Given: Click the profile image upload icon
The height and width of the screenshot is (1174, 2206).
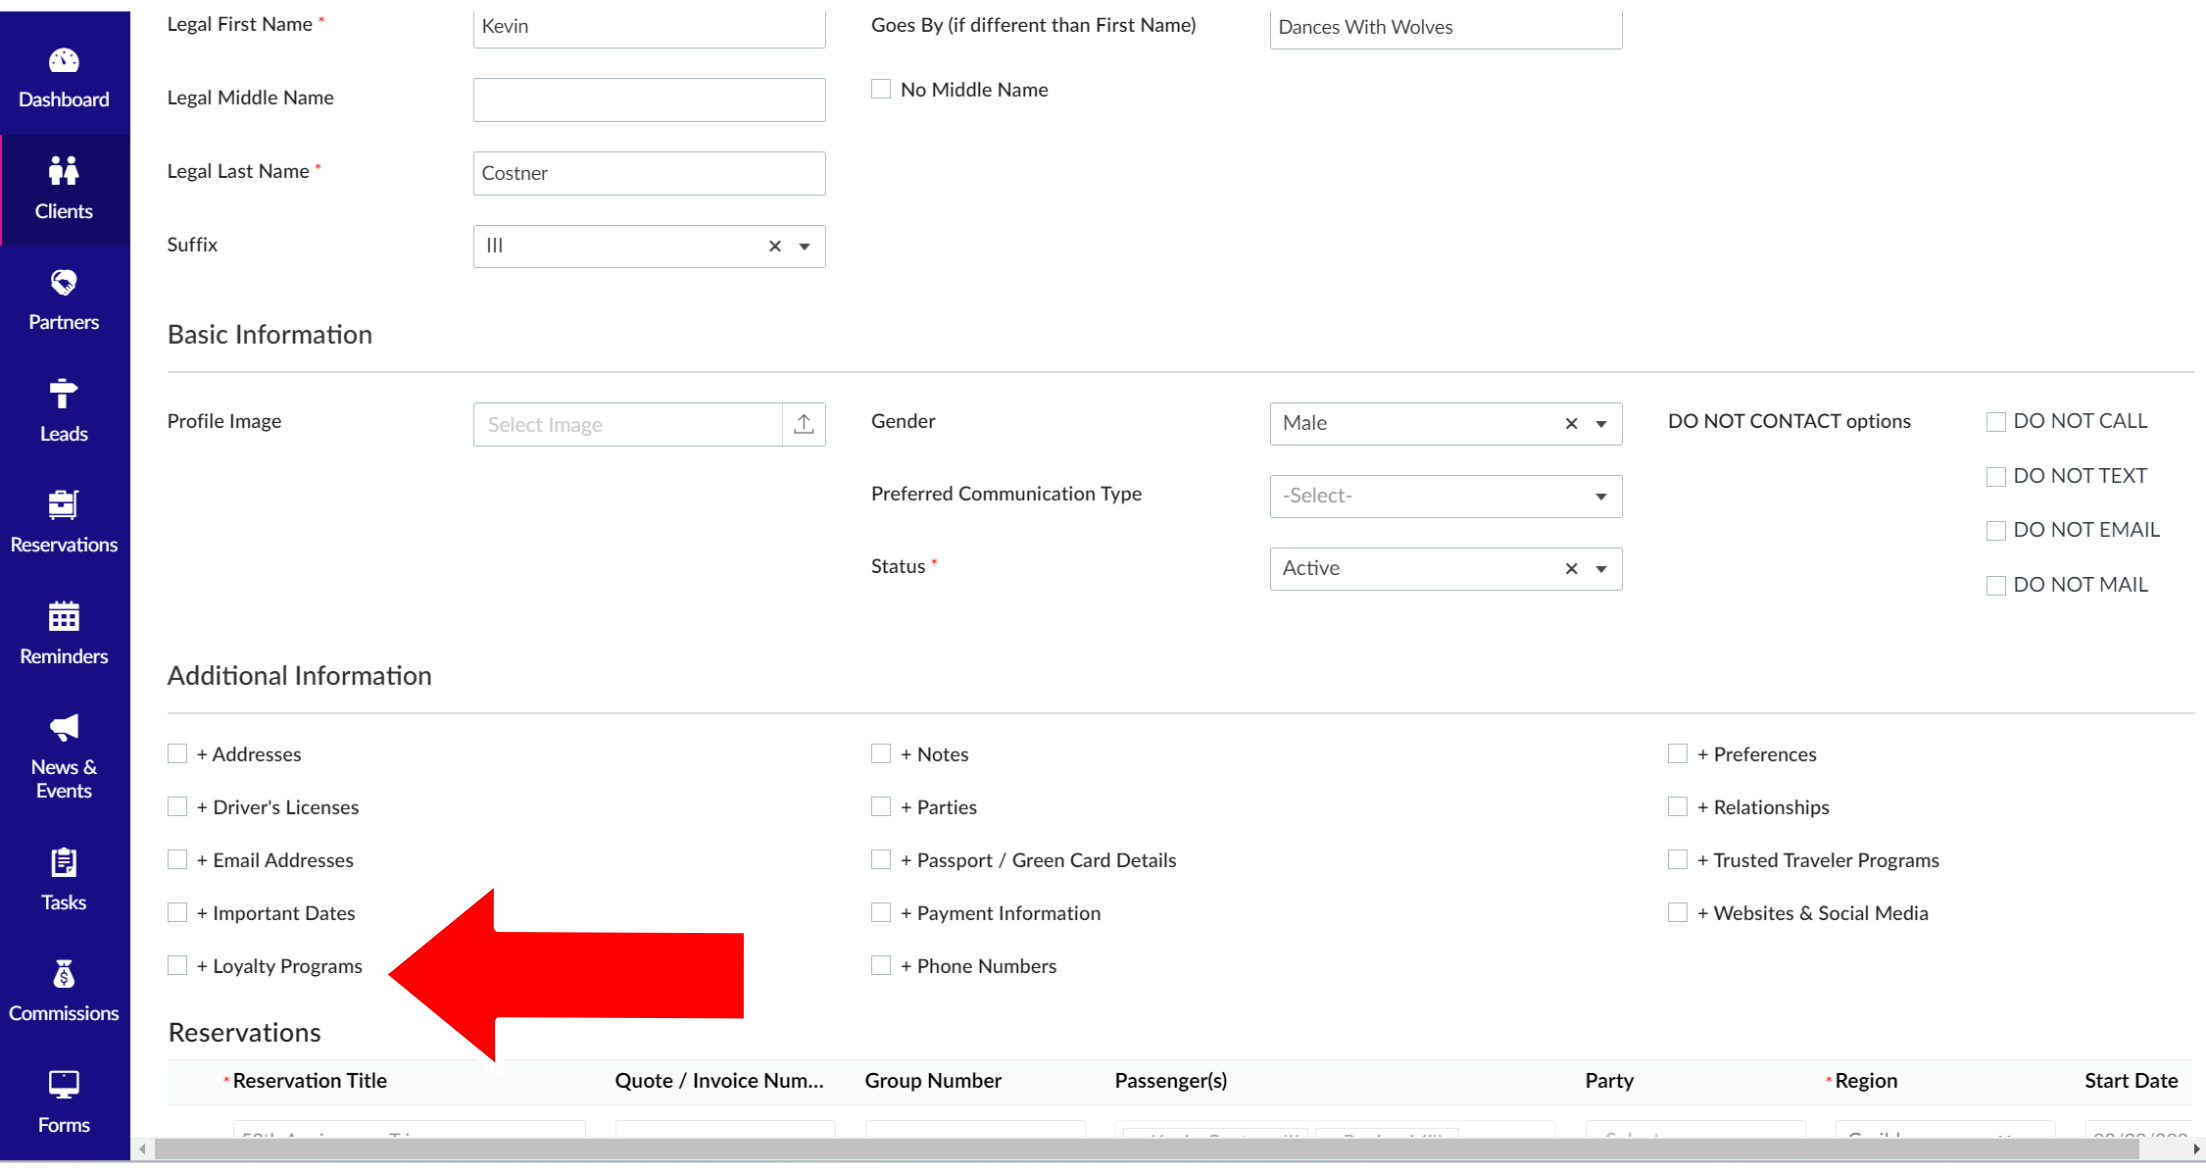Looking at the screenshot, I should coord(803,424).
